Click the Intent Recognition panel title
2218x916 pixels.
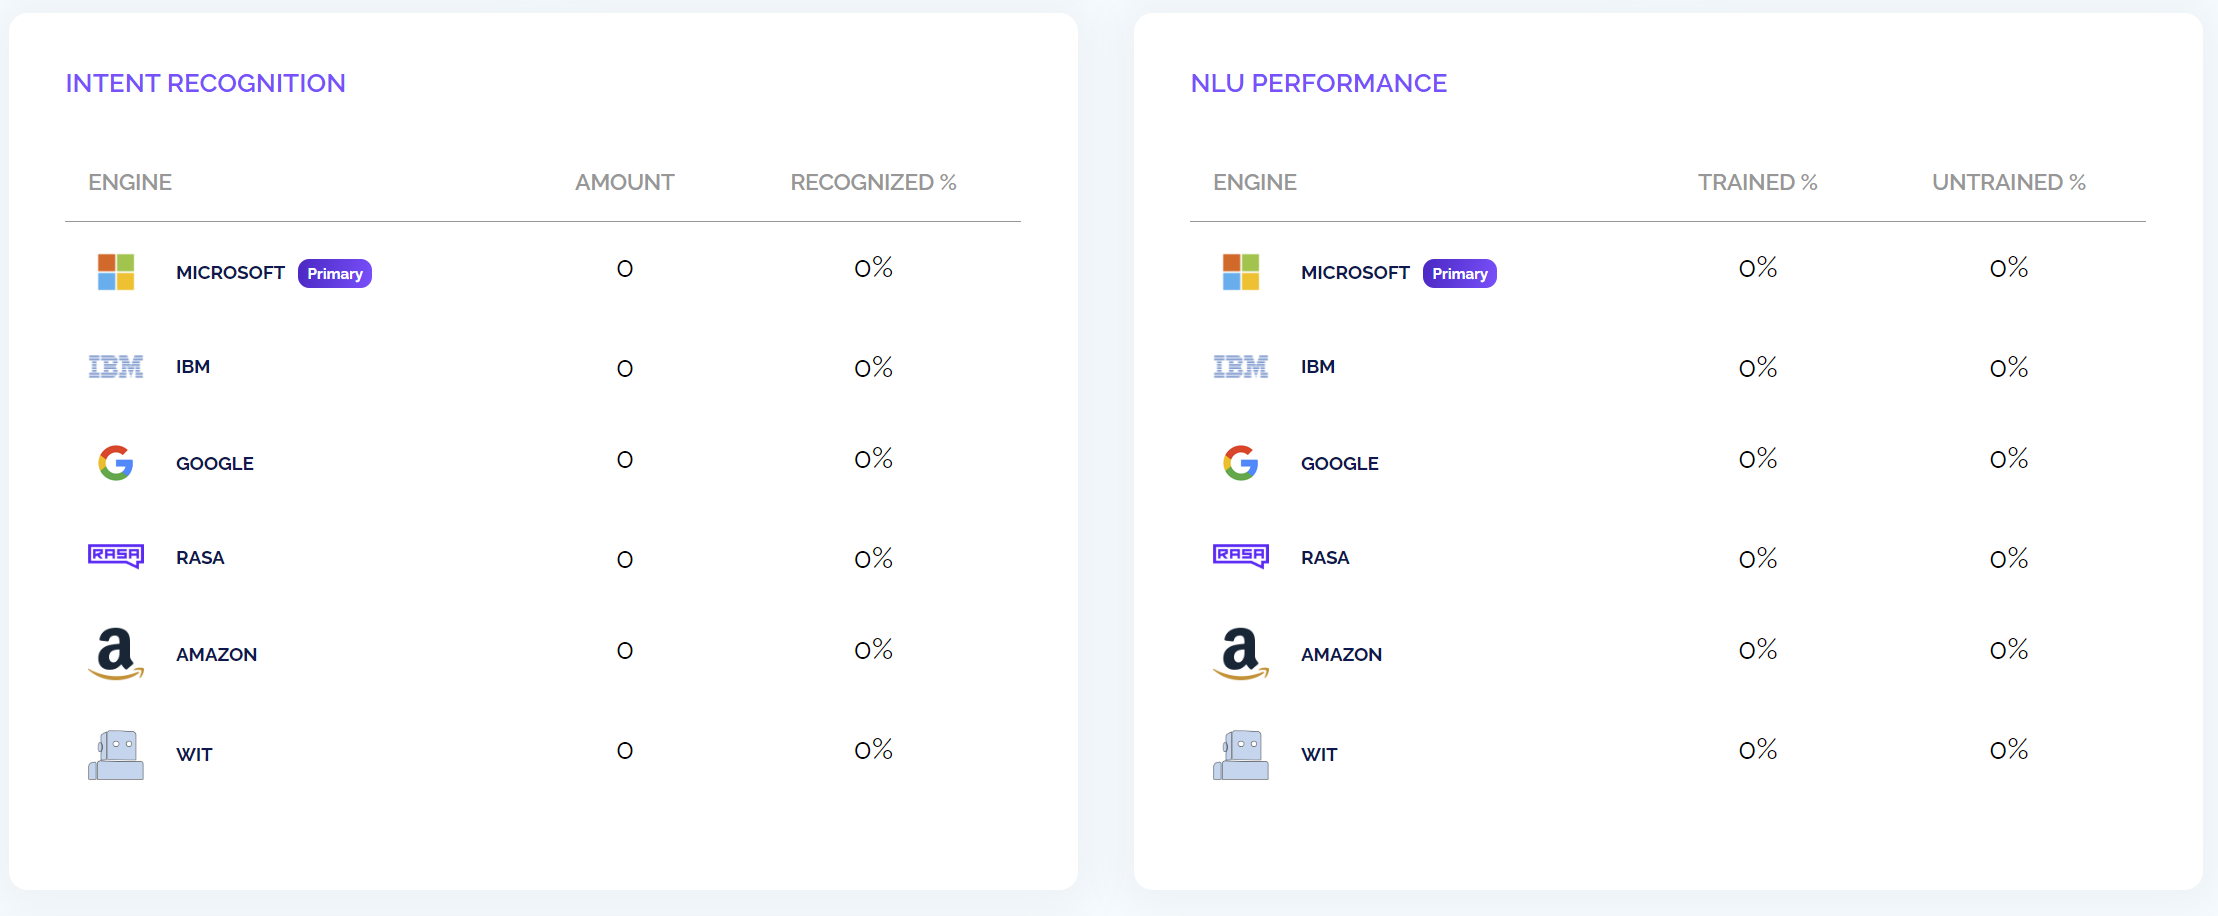click(x=206, y=83)
